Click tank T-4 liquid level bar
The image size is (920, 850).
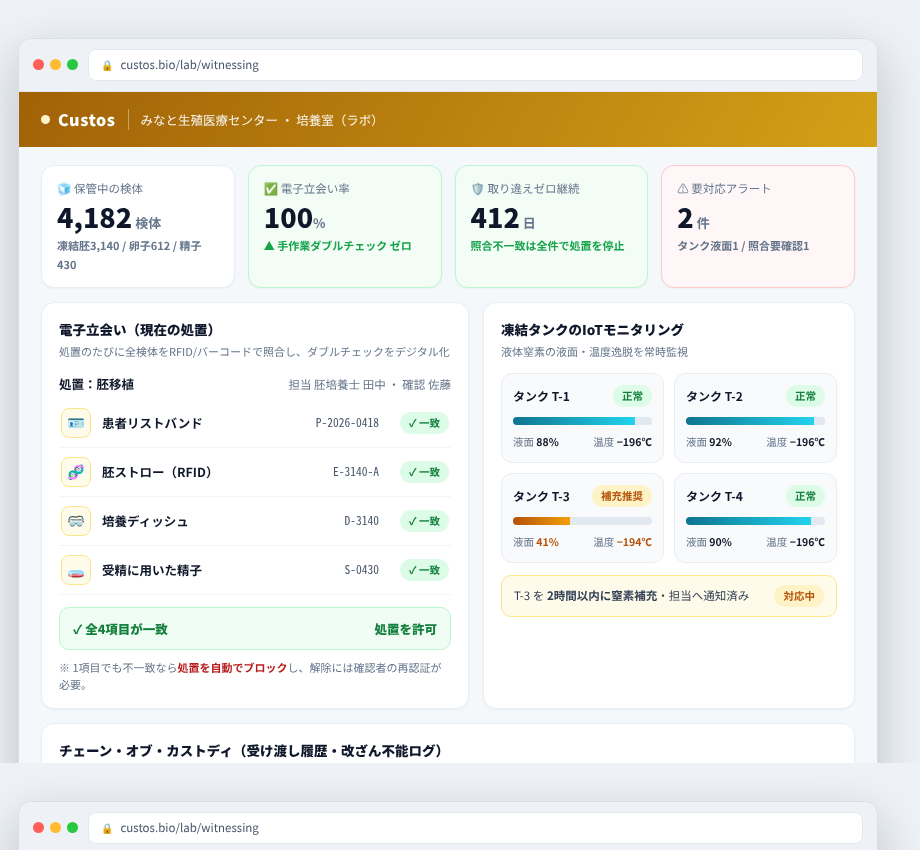click(x=755, y=521)
